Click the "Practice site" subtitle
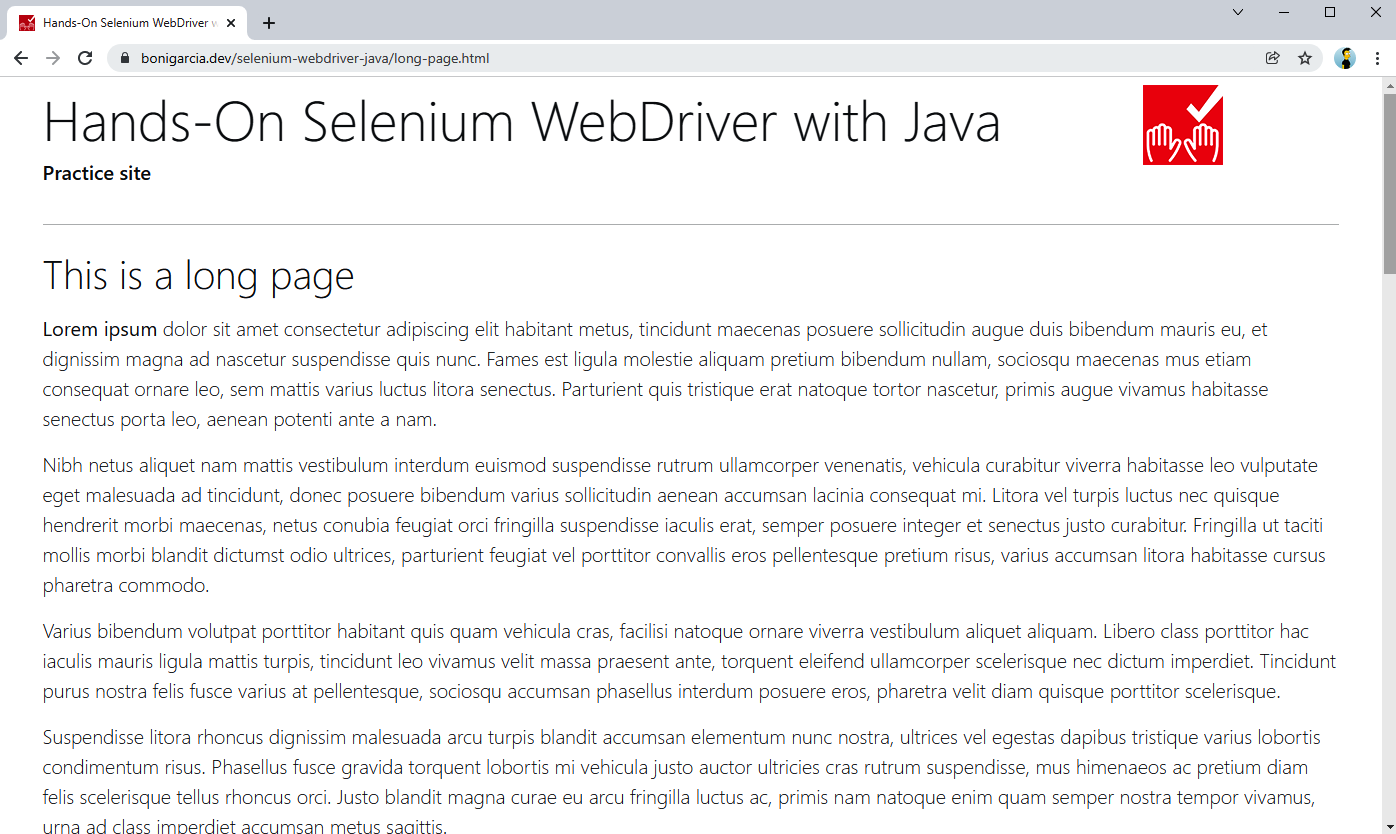 point(97,173)
